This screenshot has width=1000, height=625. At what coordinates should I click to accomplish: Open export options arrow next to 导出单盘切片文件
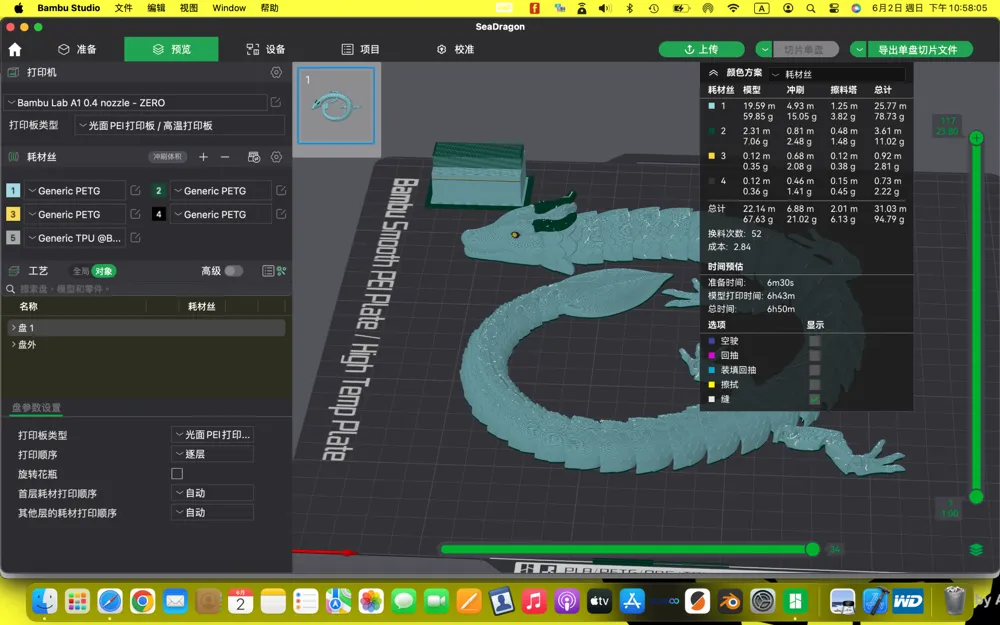click(859, 50)
